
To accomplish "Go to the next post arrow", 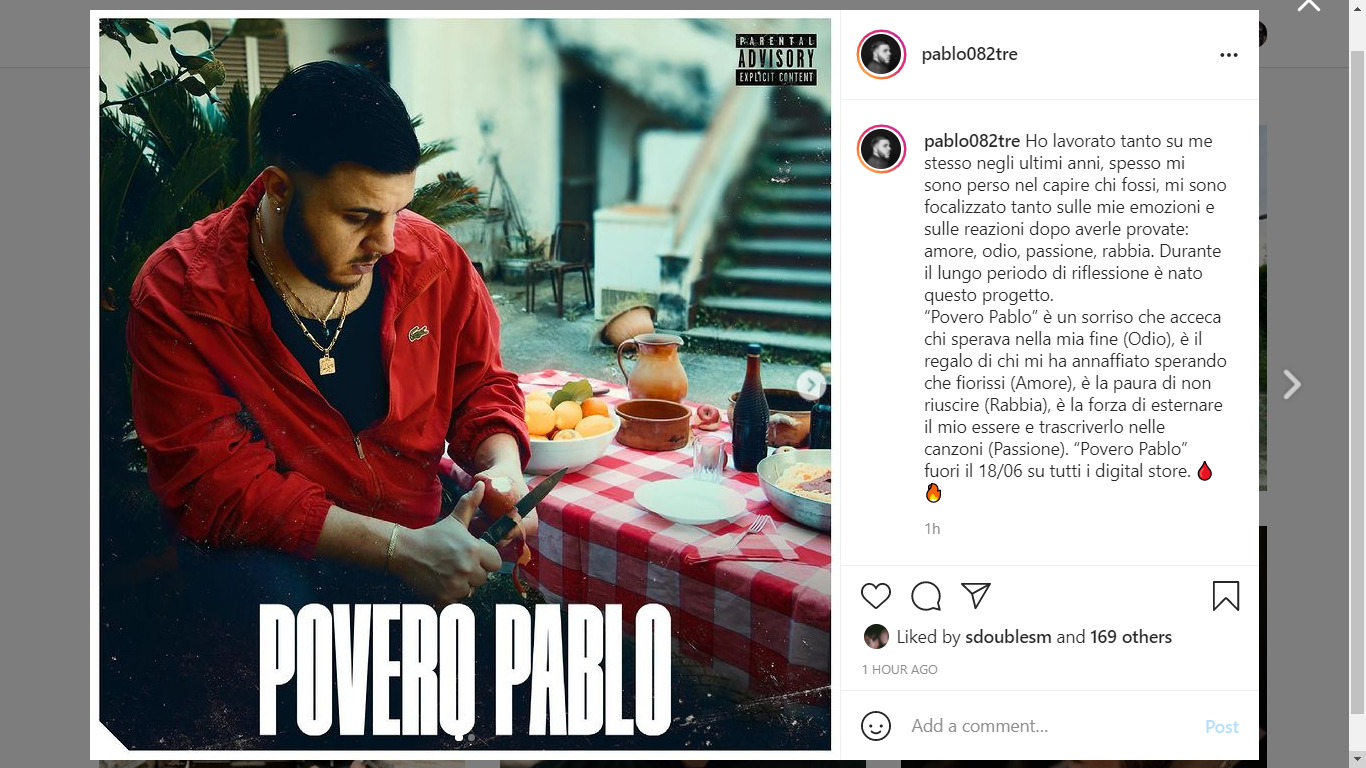I will click(x=1292, y=385).
